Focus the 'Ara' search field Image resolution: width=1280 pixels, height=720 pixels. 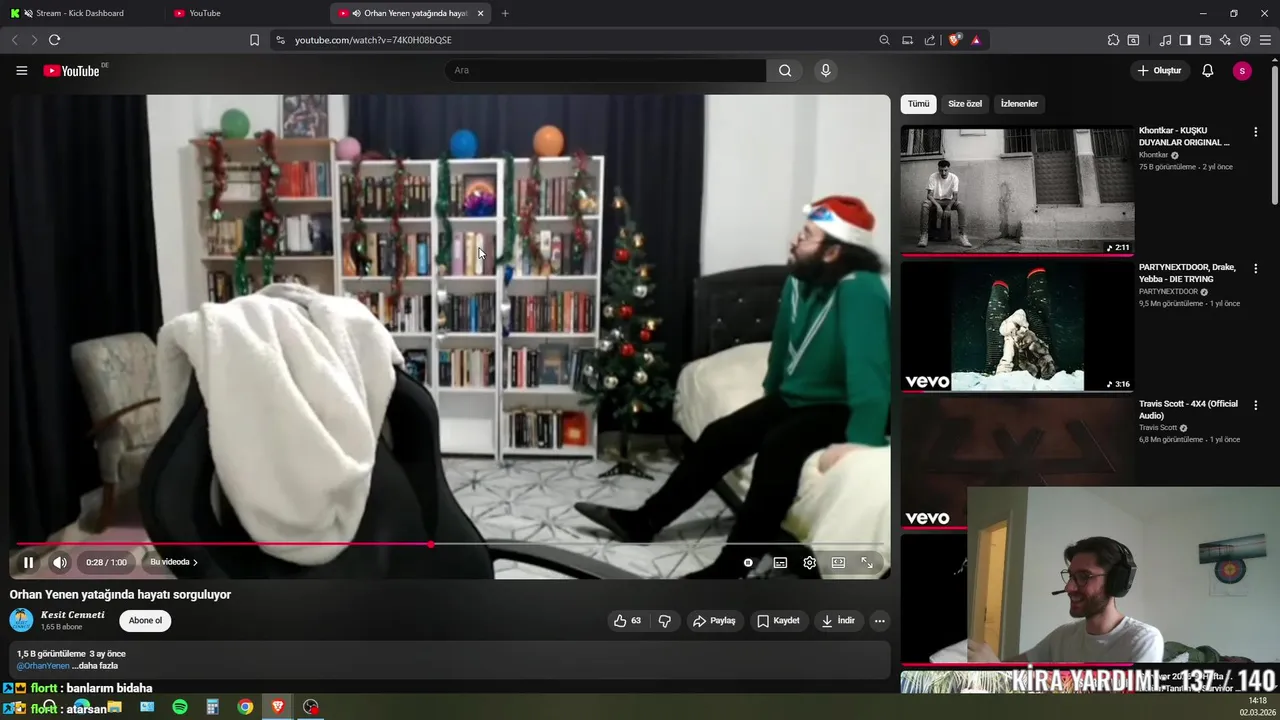pyautogui.click(x=606, y=71)
